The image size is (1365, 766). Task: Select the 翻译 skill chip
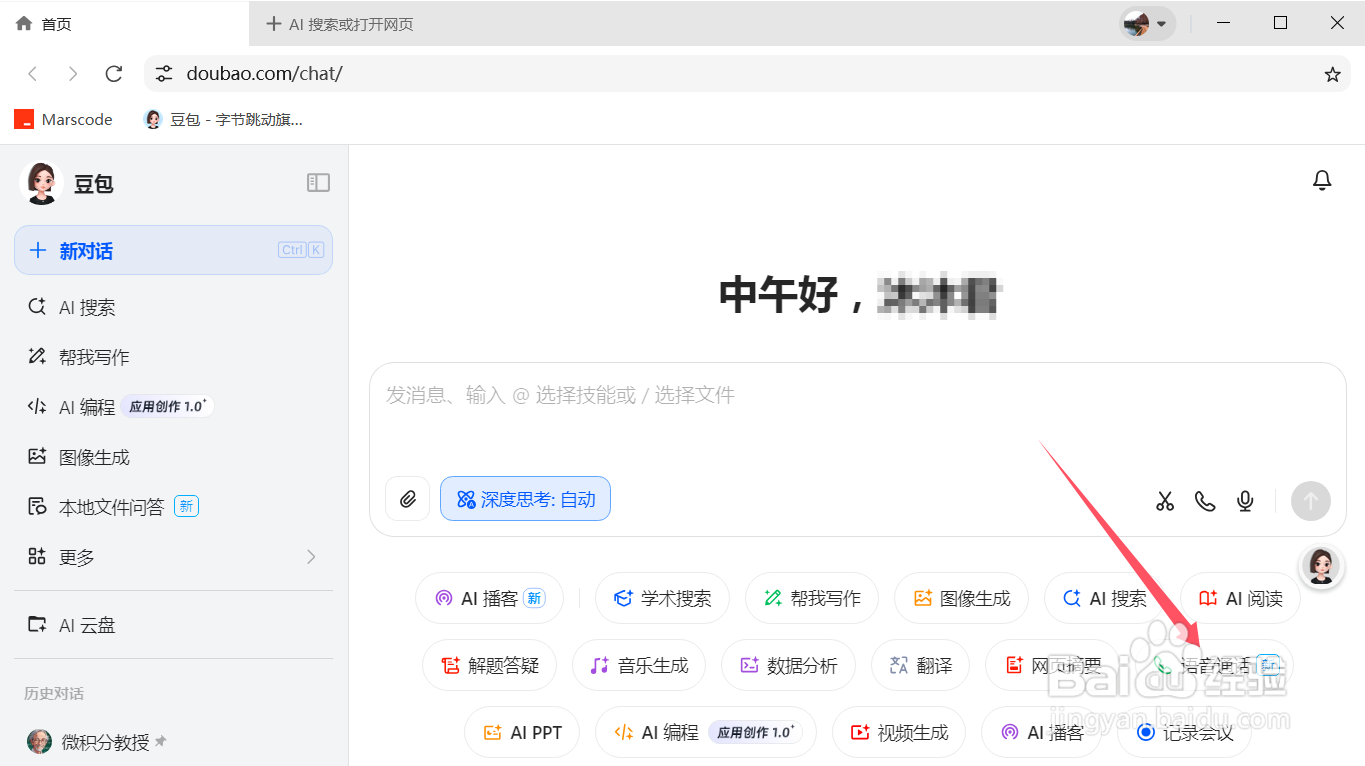(920, 665)
